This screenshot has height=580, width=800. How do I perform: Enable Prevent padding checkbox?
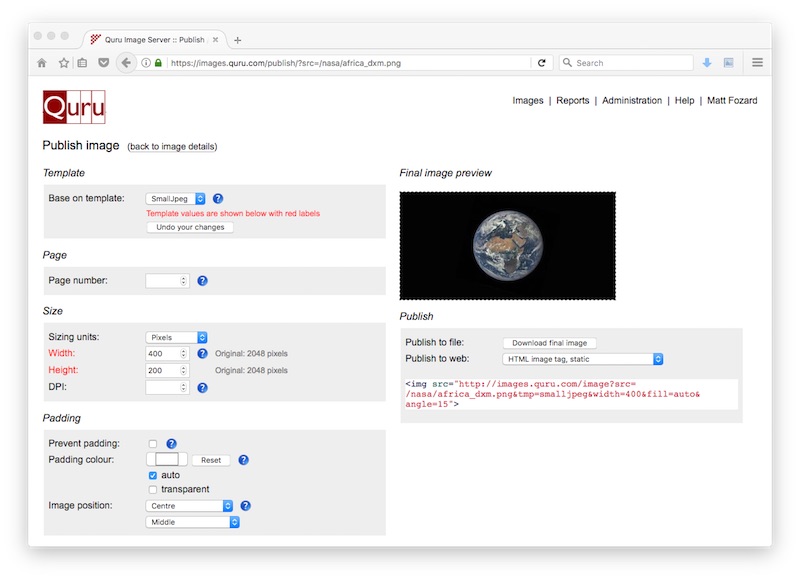coord(153,443)
